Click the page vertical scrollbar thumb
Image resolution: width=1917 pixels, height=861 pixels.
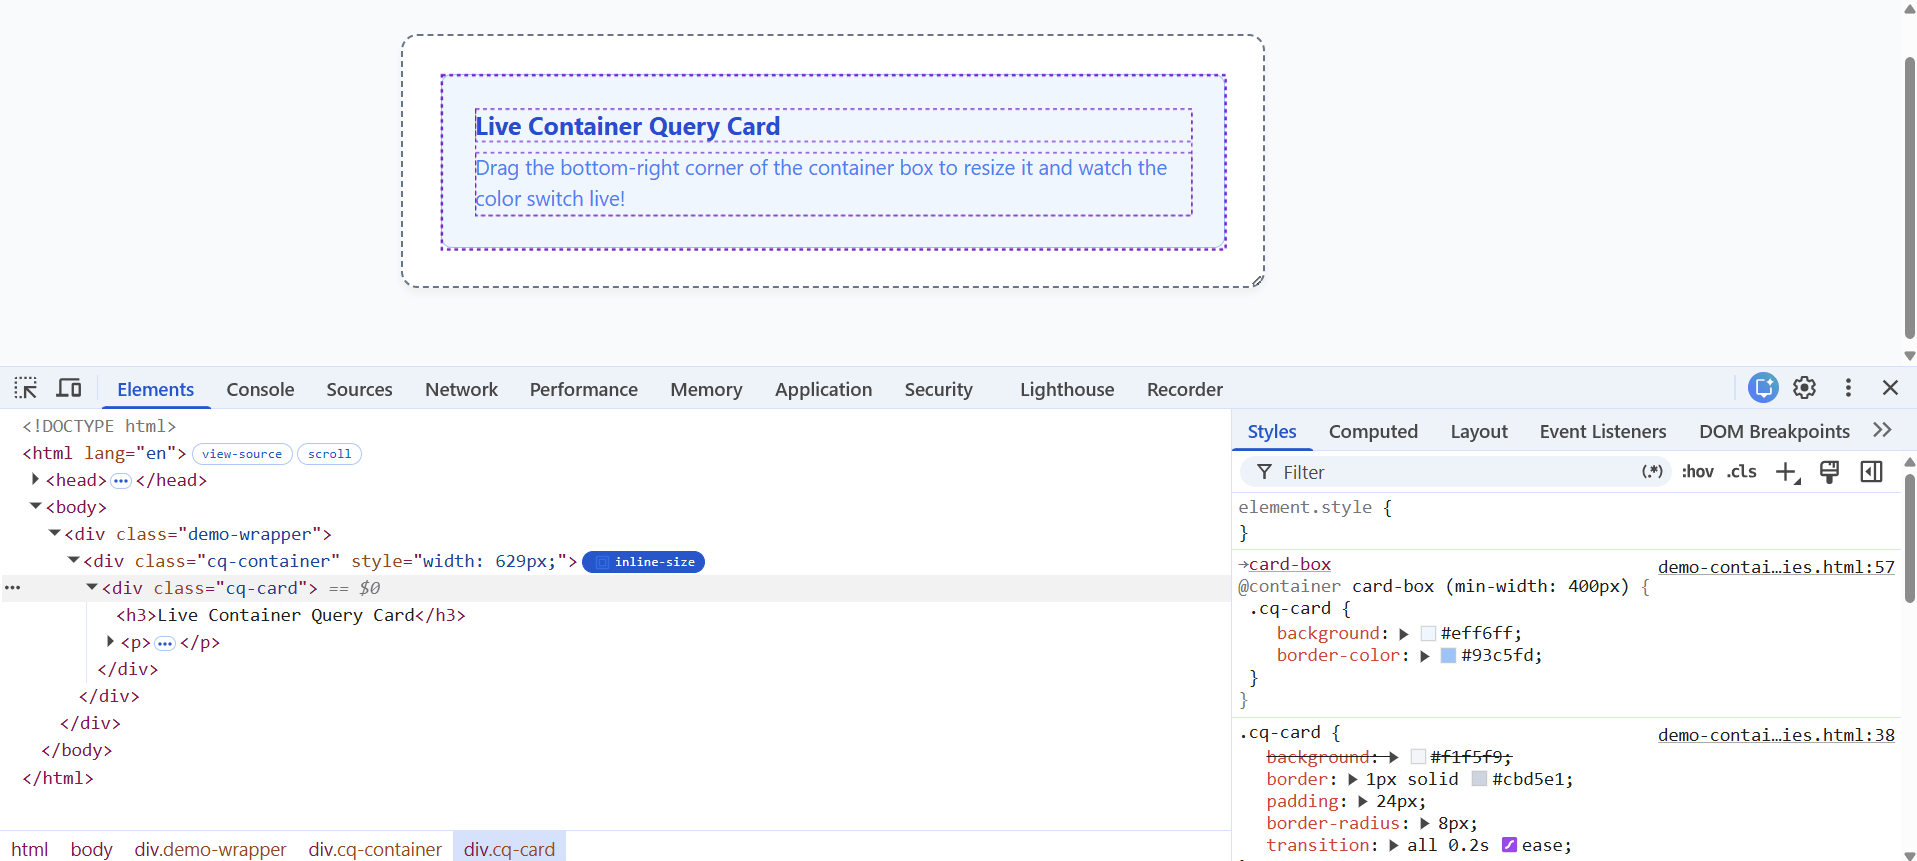click(x=1909, y=198)
